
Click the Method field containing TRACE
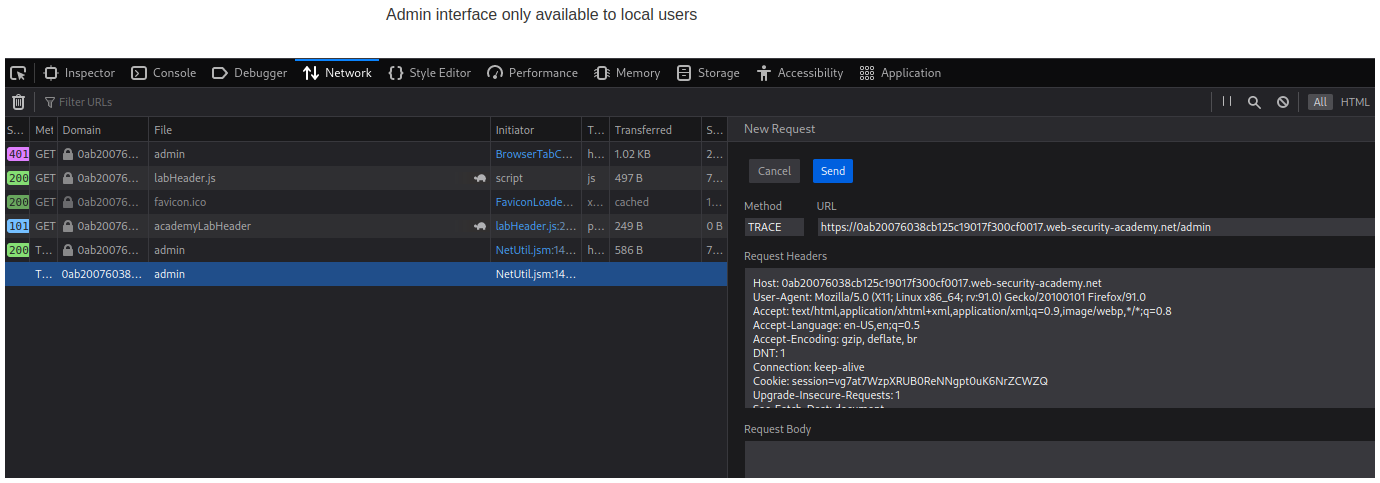(774, 227)
